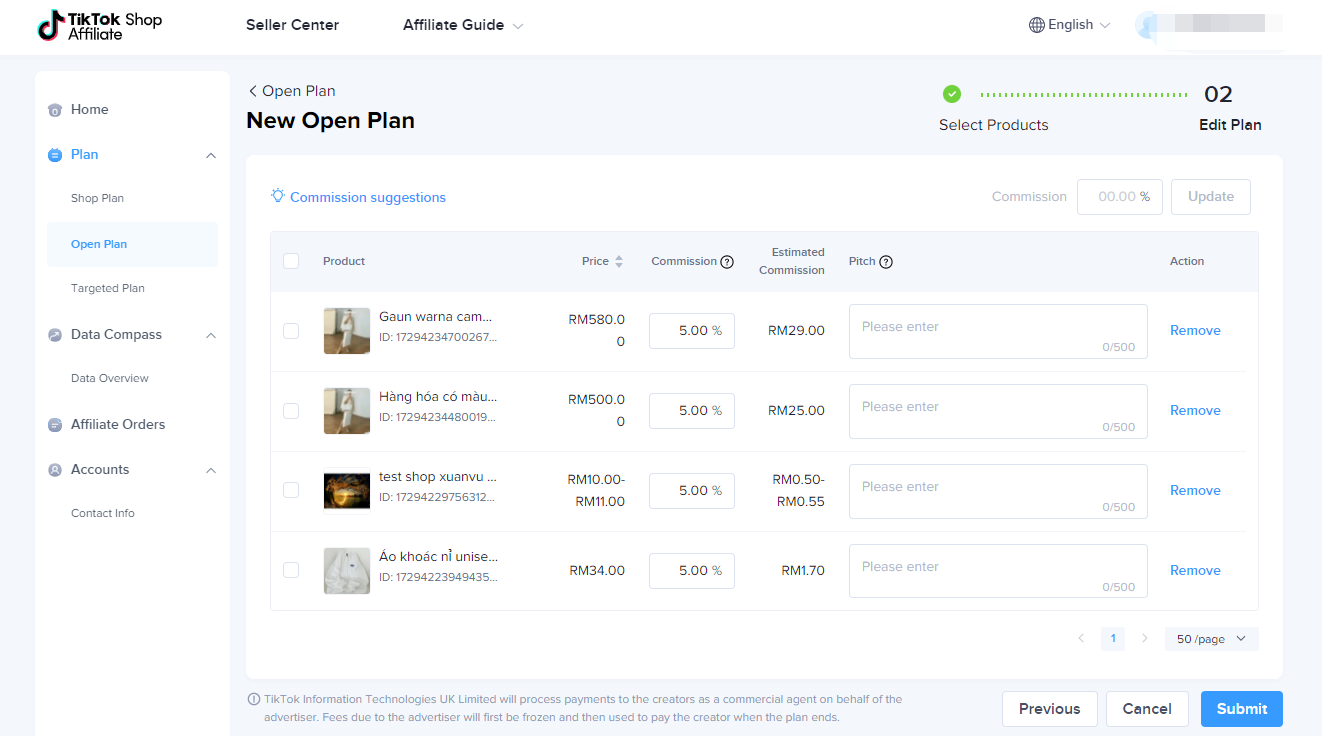
Task: Click the lightbulb Commission suggestions icon
Action: click(278, 196)
